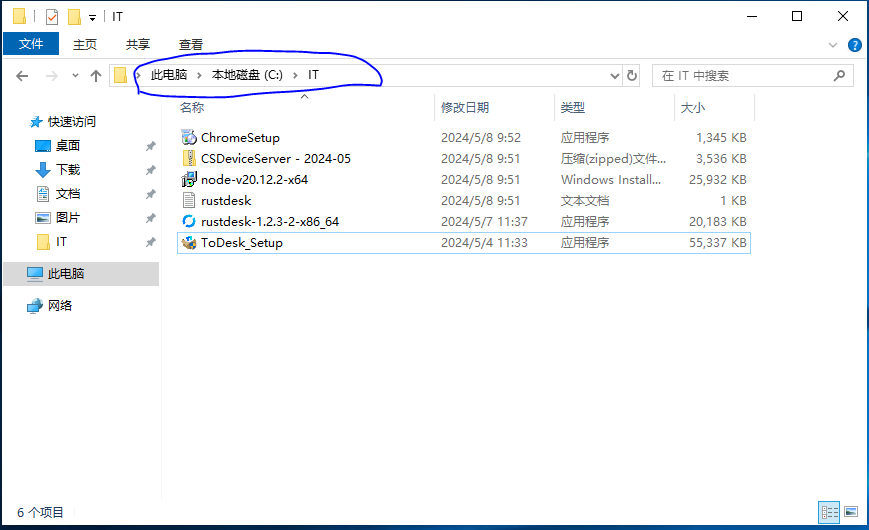Click the 6 个项目 status text
This screenshot has width=869, height=530.
click(x=40, y=512)
